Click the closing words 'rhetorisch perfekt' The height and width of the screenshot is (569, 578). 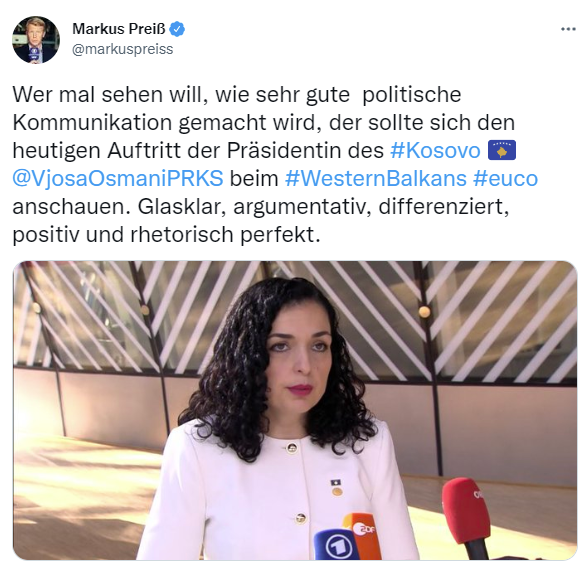225,235
